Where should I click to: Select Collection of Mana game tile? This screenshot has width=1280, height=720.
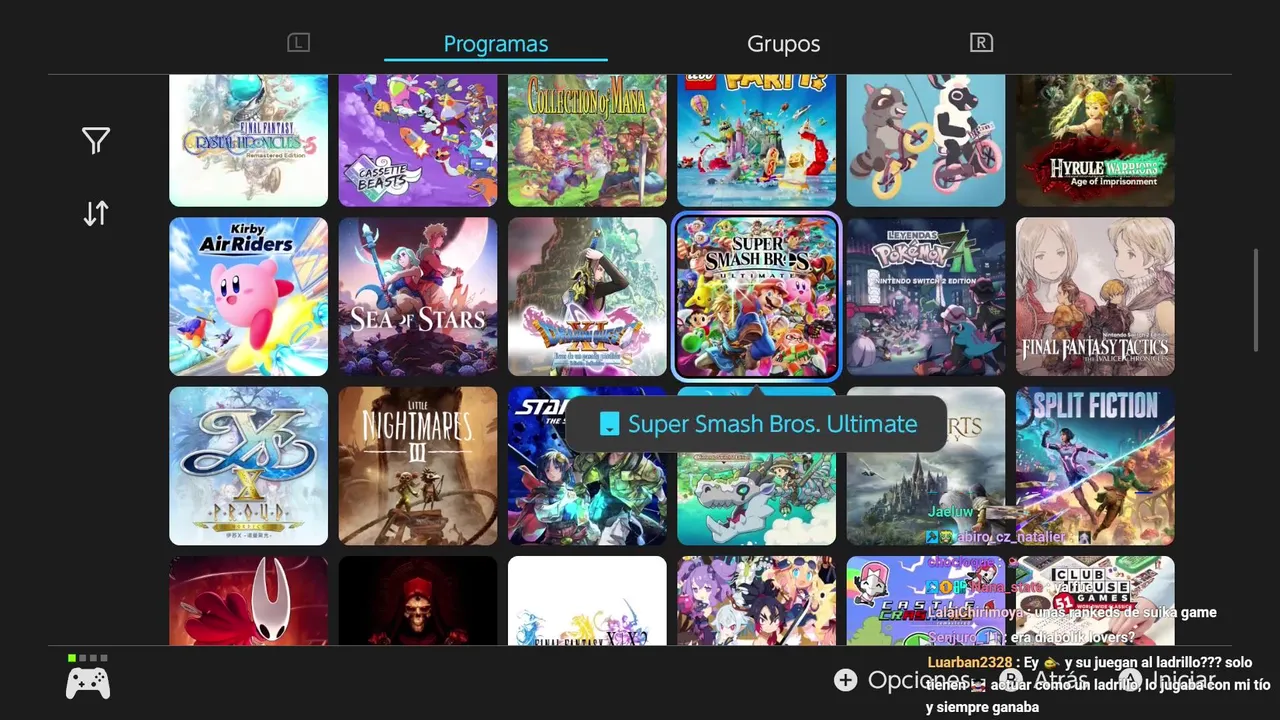(x=587, y=140)
